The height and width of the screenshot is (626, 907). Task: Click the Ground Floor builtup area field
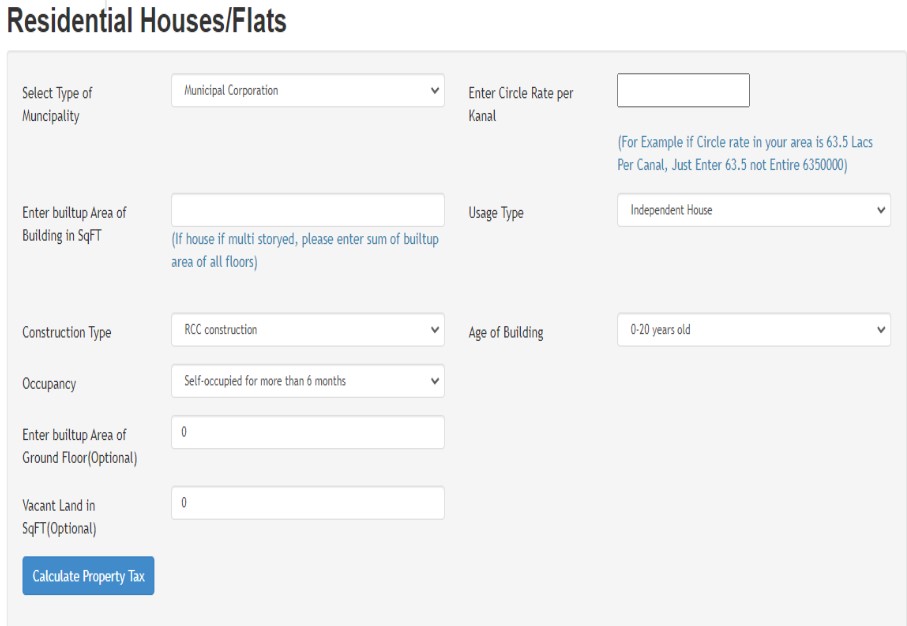pyautogui.click(x=307, y=432)
